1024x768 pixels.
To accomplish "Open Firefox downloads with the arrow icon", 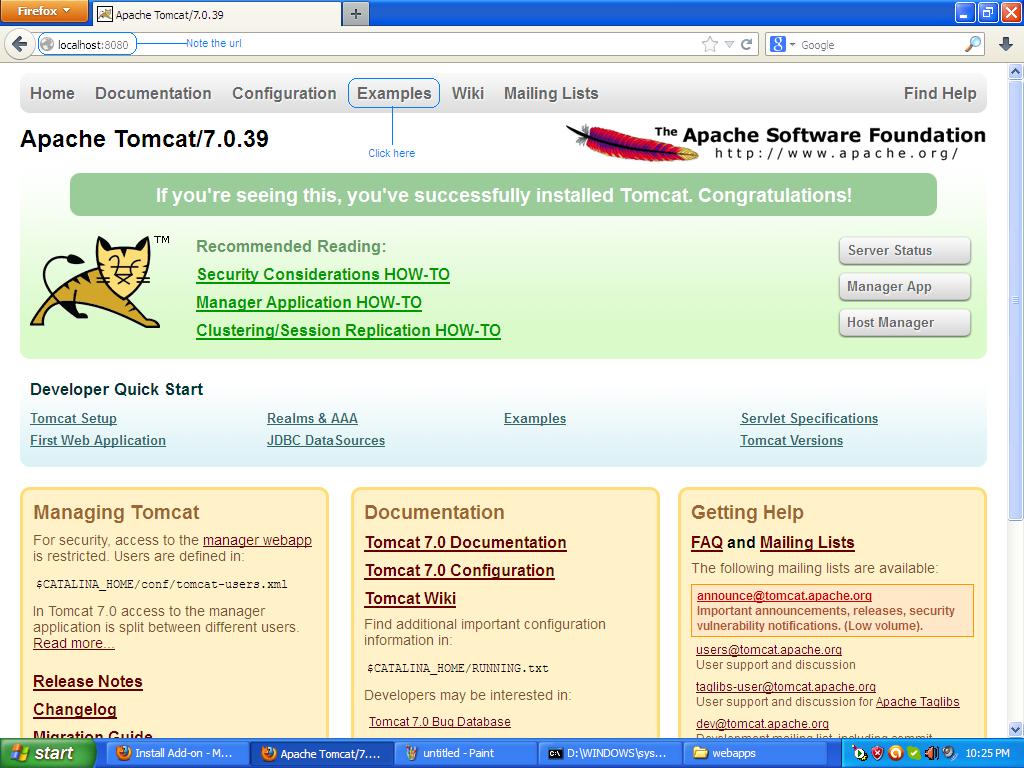I will click(1007, 44).
